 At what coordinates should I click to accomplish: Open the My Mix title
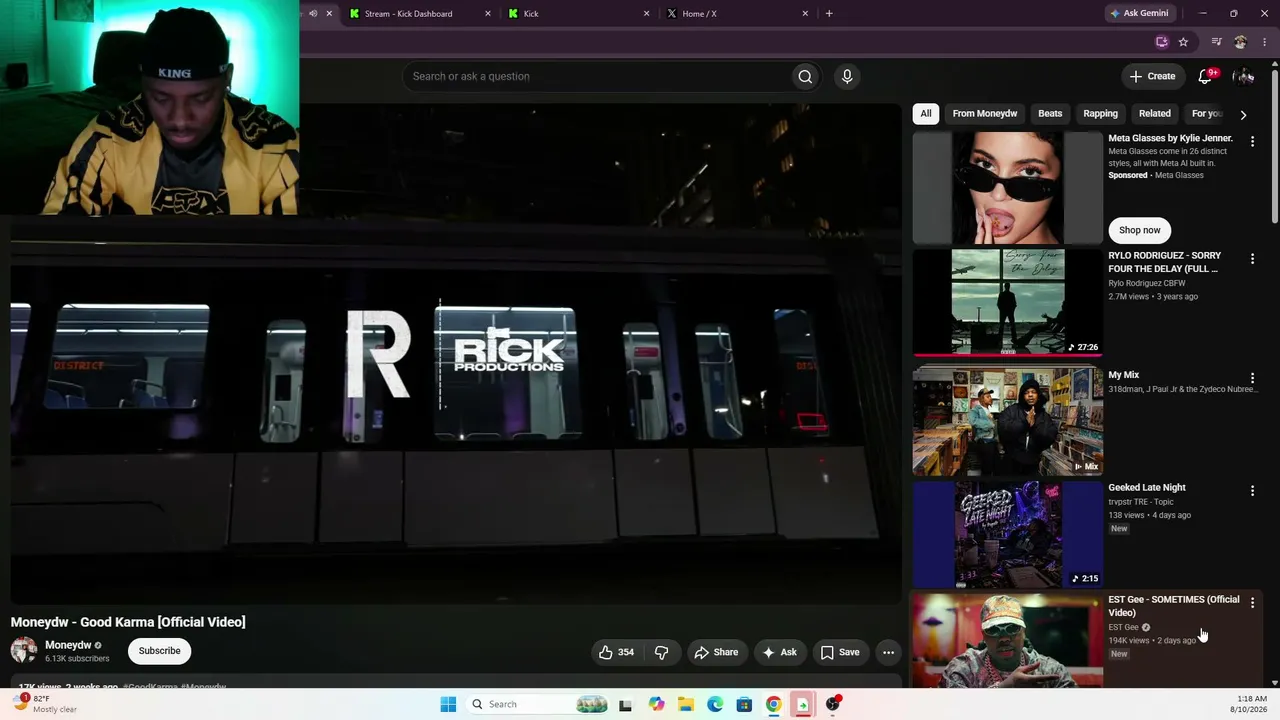click(1124, 375)
